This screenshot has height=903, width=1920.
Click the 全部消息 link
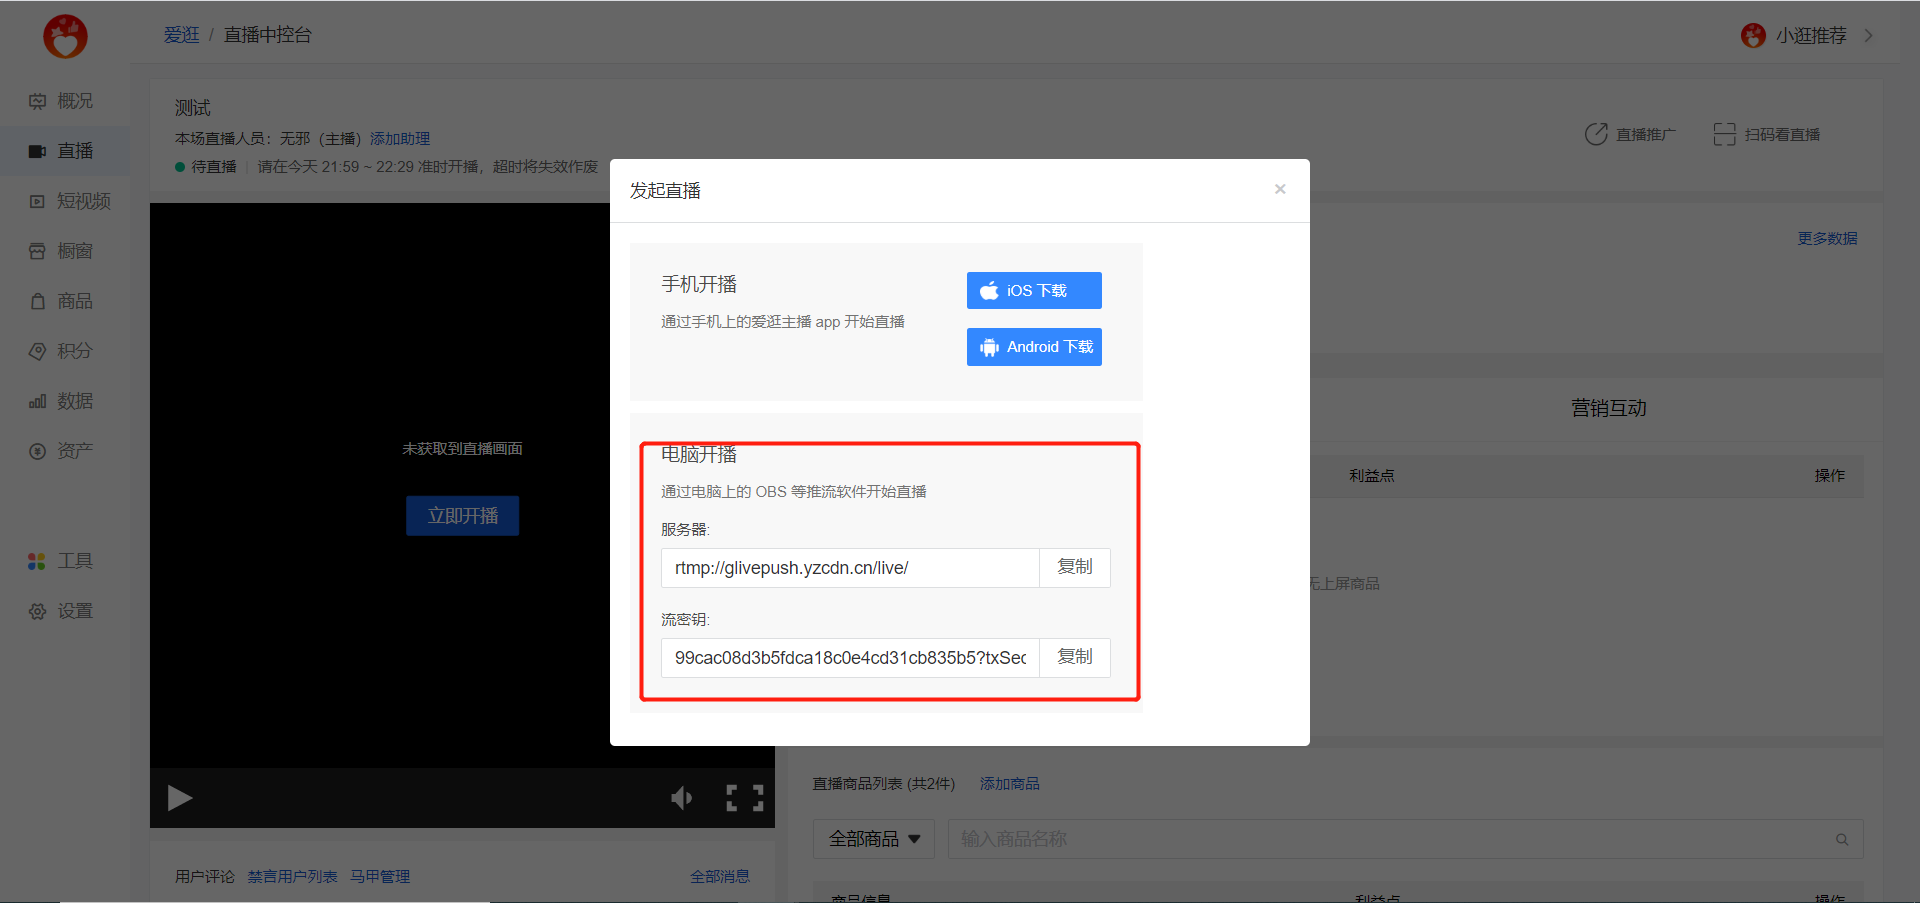720,877
